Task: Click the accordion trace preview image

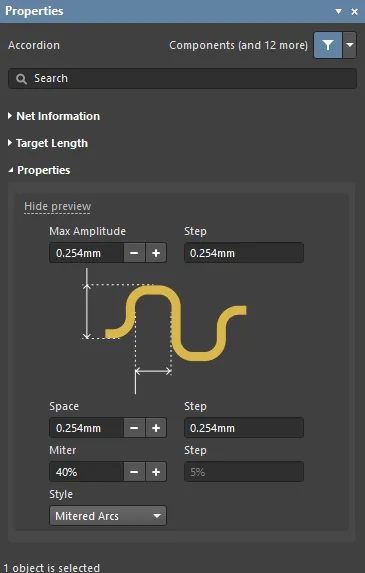Action: coord(164,331)
